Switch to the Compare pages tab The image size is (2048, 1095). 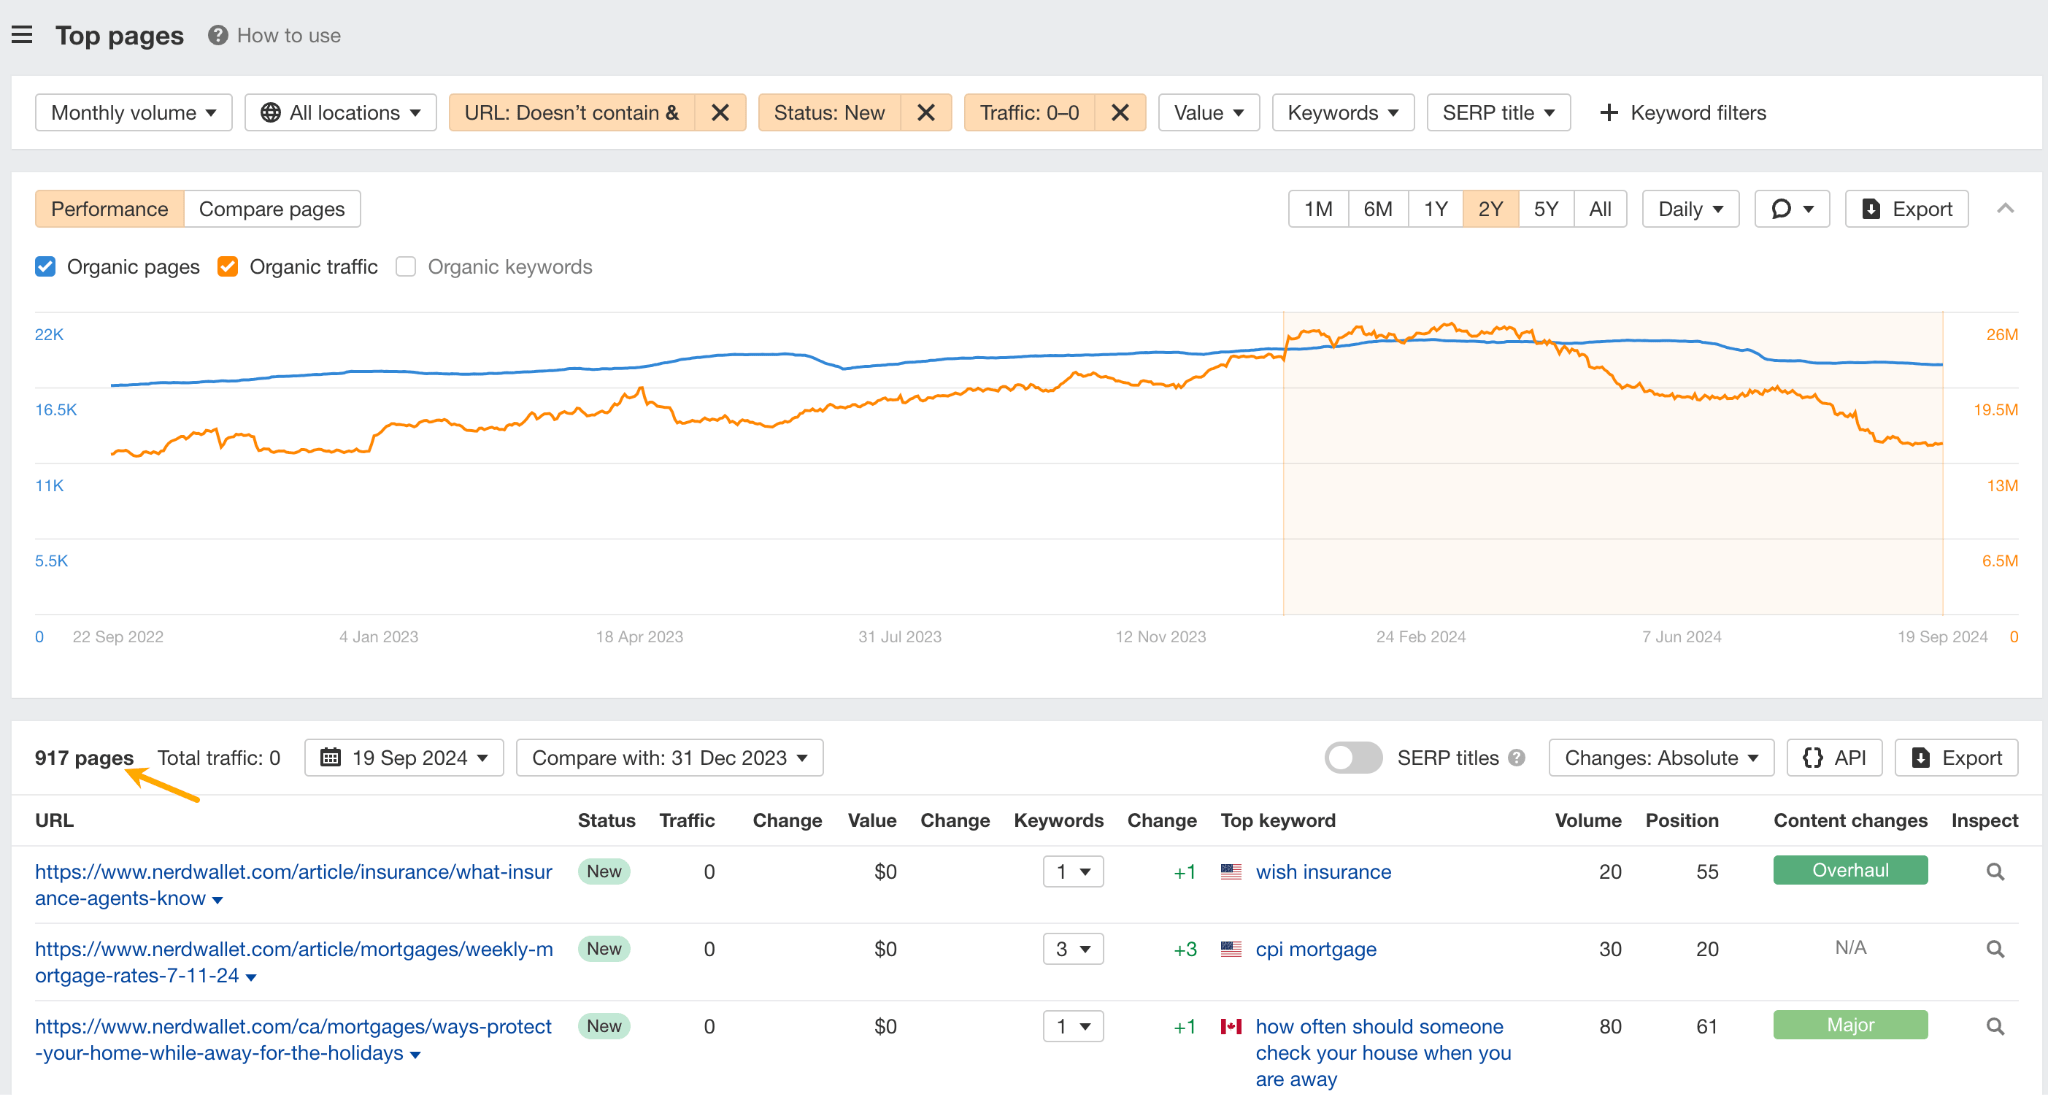click(272, 209)
